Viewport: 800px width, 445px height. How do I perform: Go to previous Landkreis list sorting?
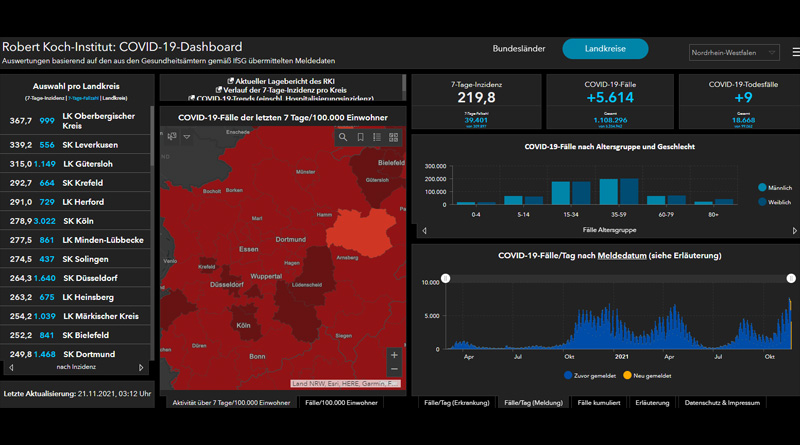pos(12,367)
